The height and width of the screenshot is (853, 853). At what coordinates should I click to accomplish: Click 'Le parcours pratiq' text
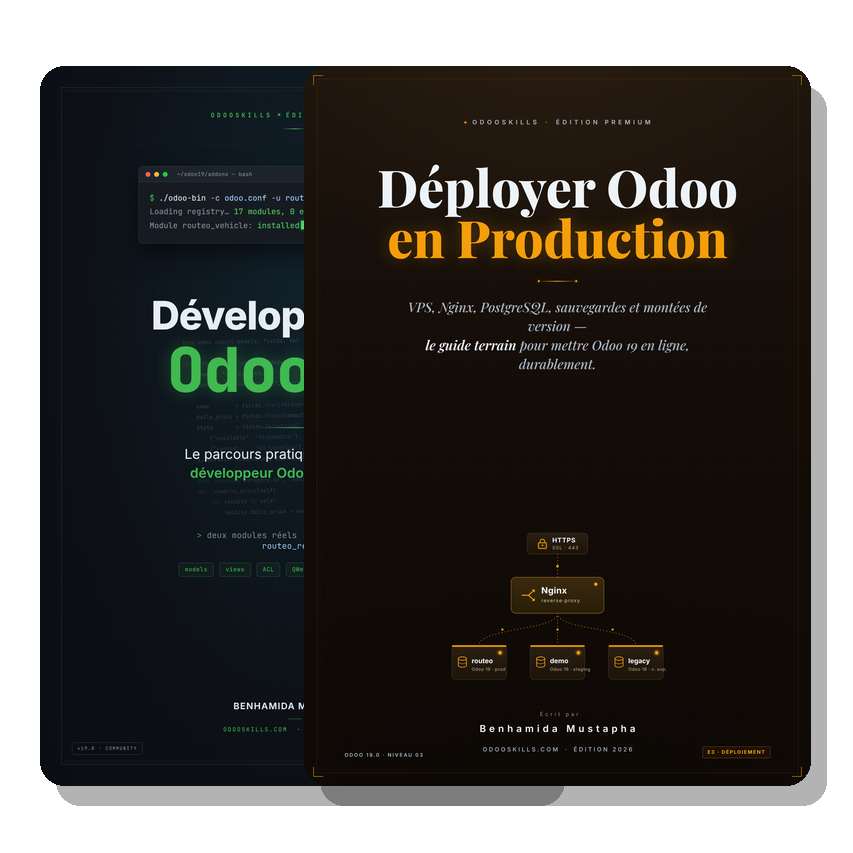point(244,454)
